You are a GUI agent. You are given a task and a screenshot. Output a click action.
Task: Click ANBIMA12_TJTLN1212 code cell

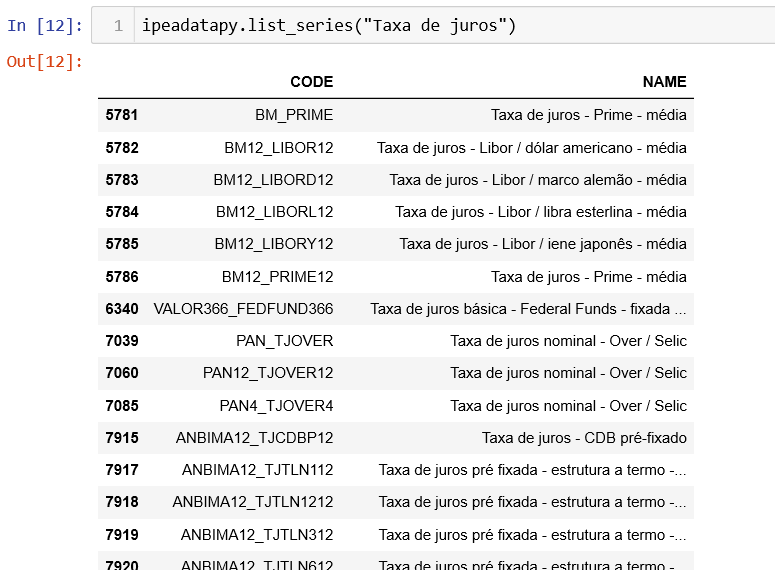(252, 502)
